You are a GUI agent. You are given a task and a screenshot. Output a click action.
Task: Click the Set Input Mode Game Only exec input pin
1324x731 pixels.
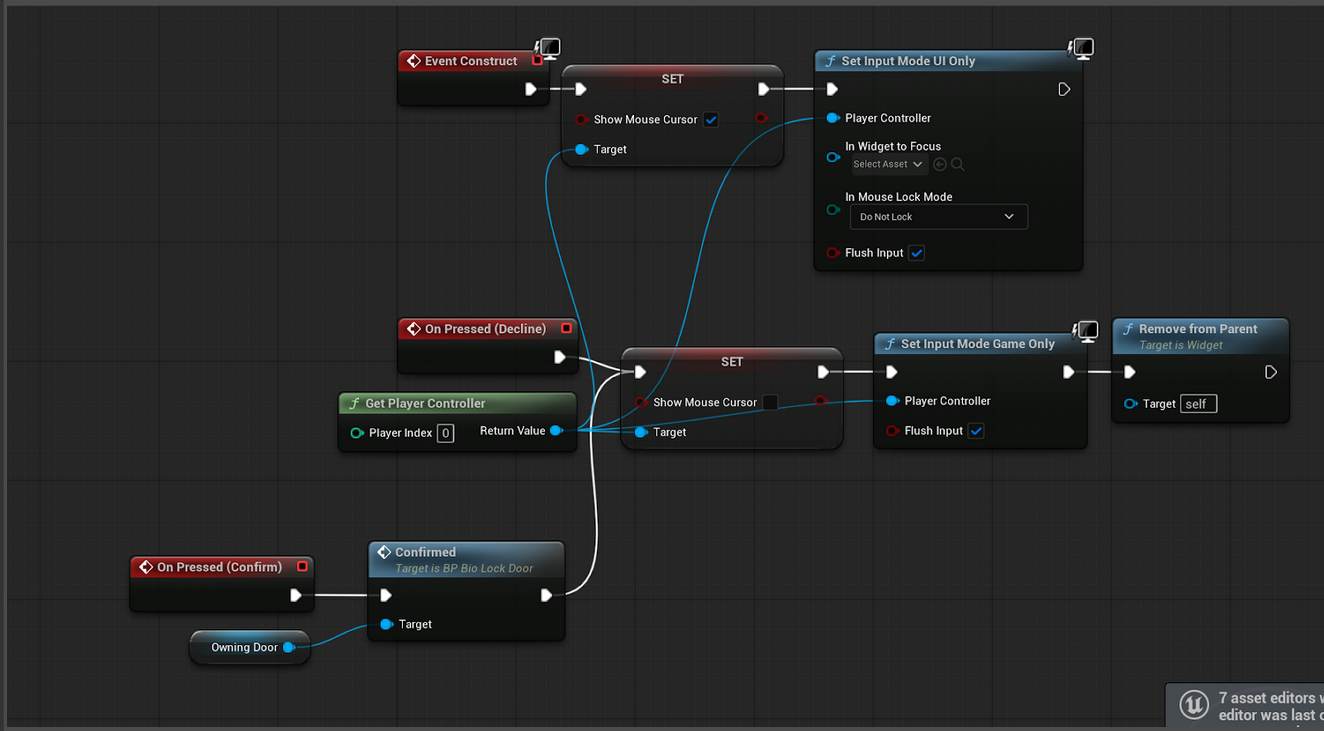891,372
